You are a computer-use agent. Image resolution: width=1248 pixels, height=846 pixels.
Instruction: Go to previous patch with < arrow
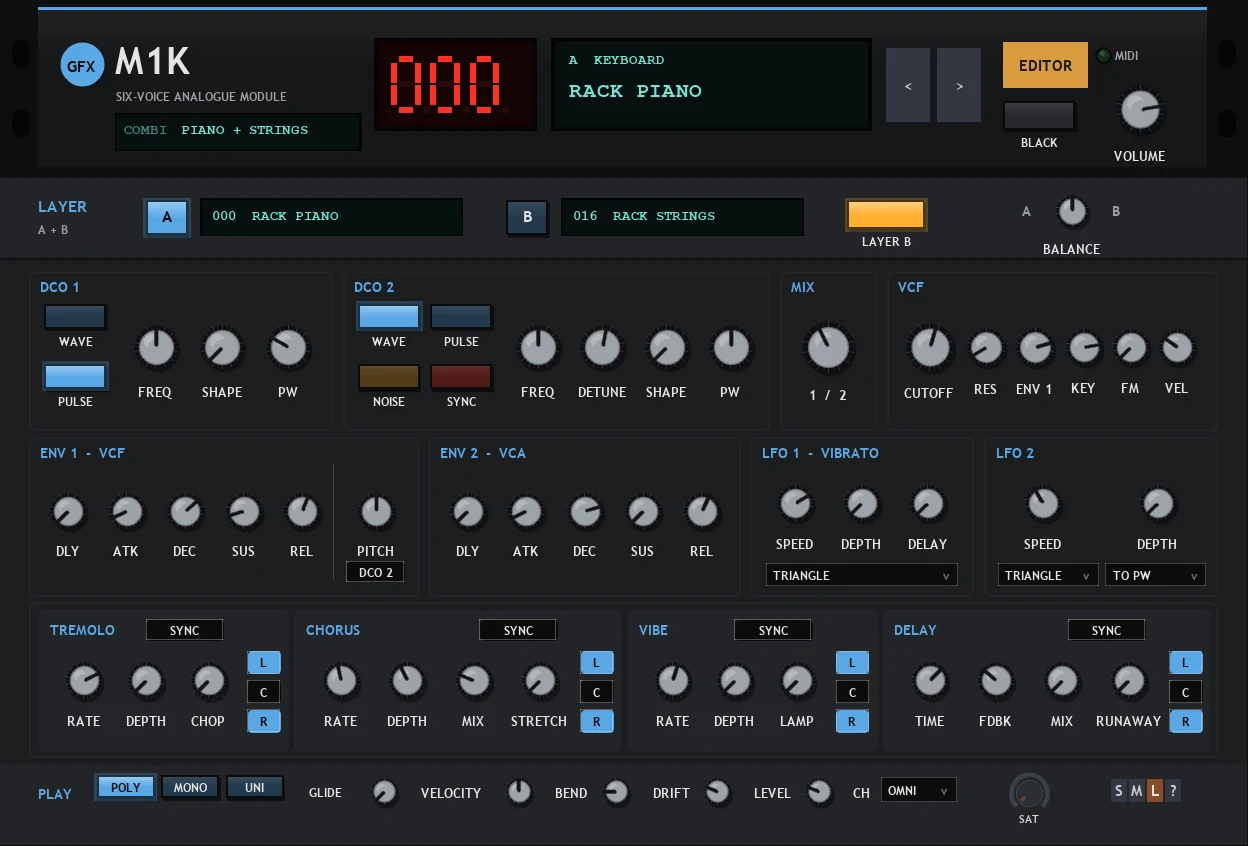[x=908, y=86]
